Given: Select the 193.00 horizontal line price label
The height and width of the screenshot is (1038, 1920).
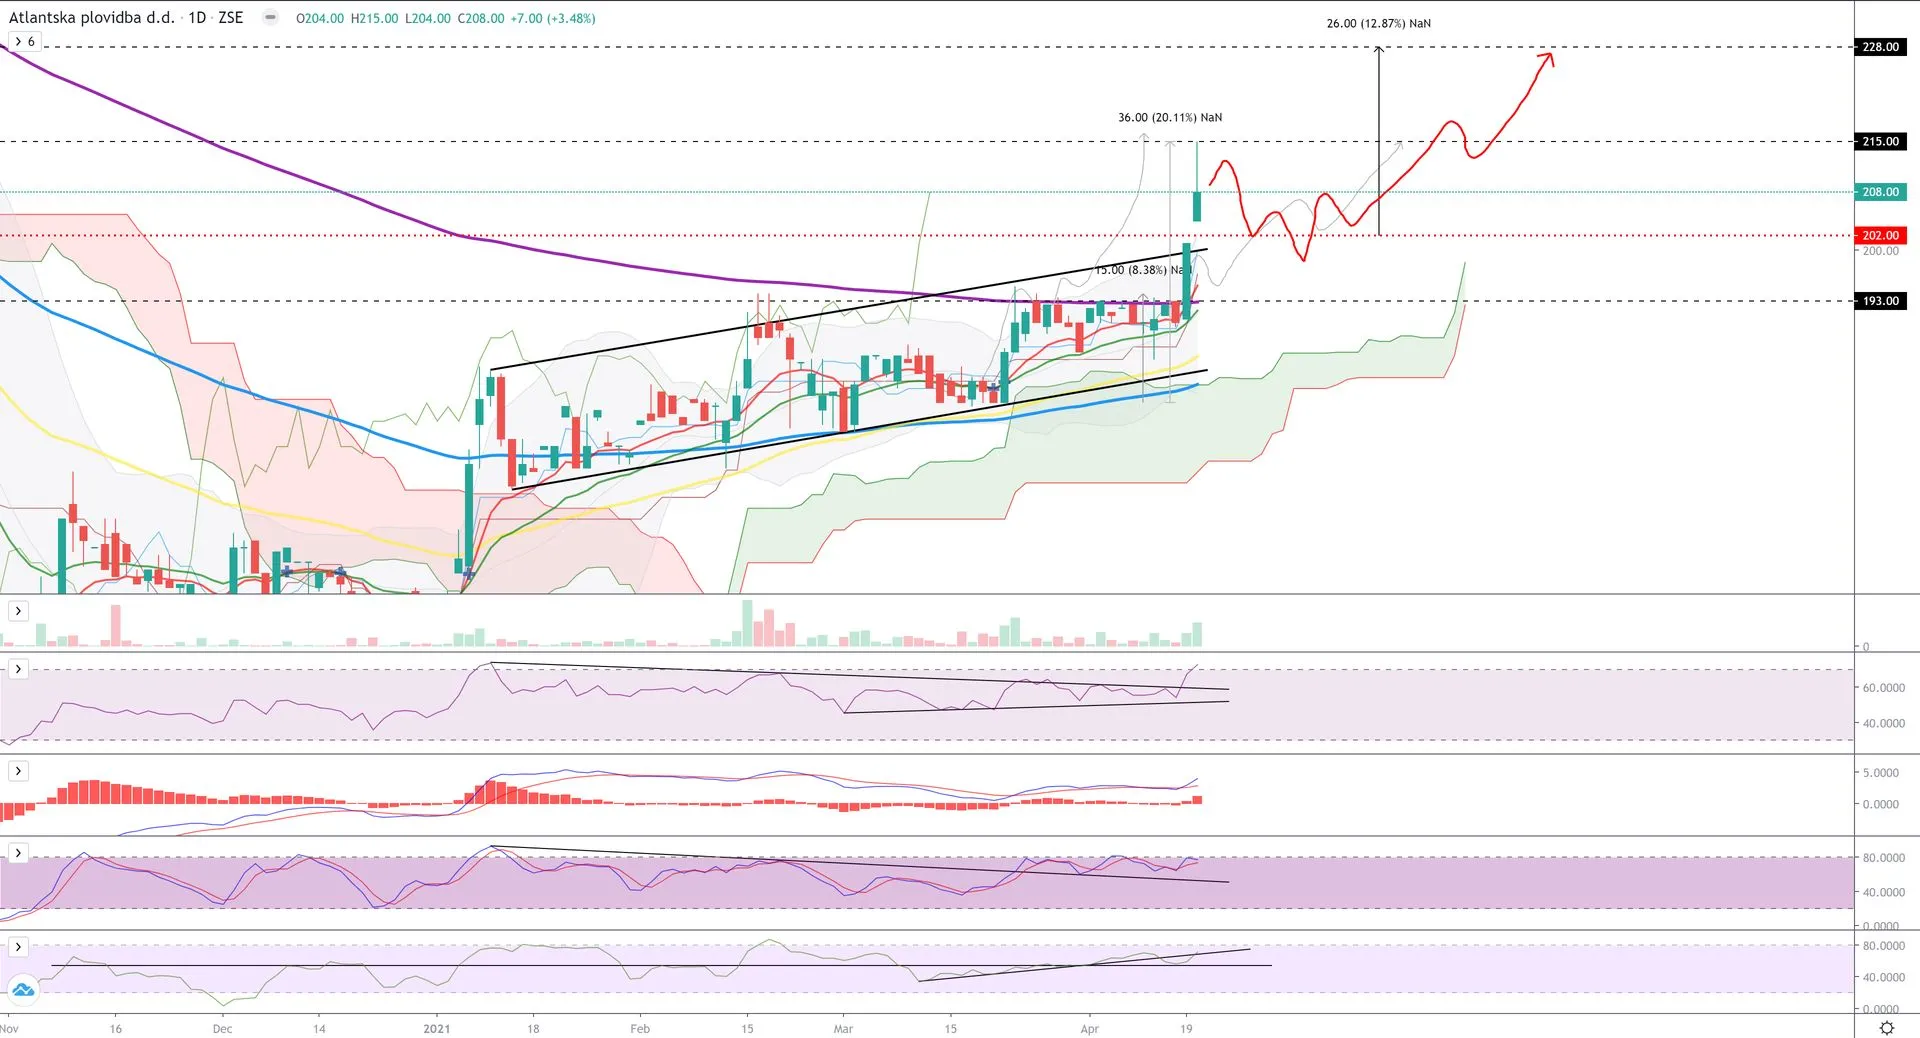Looking at the screenshot, I should click(x=1879, y=301).
